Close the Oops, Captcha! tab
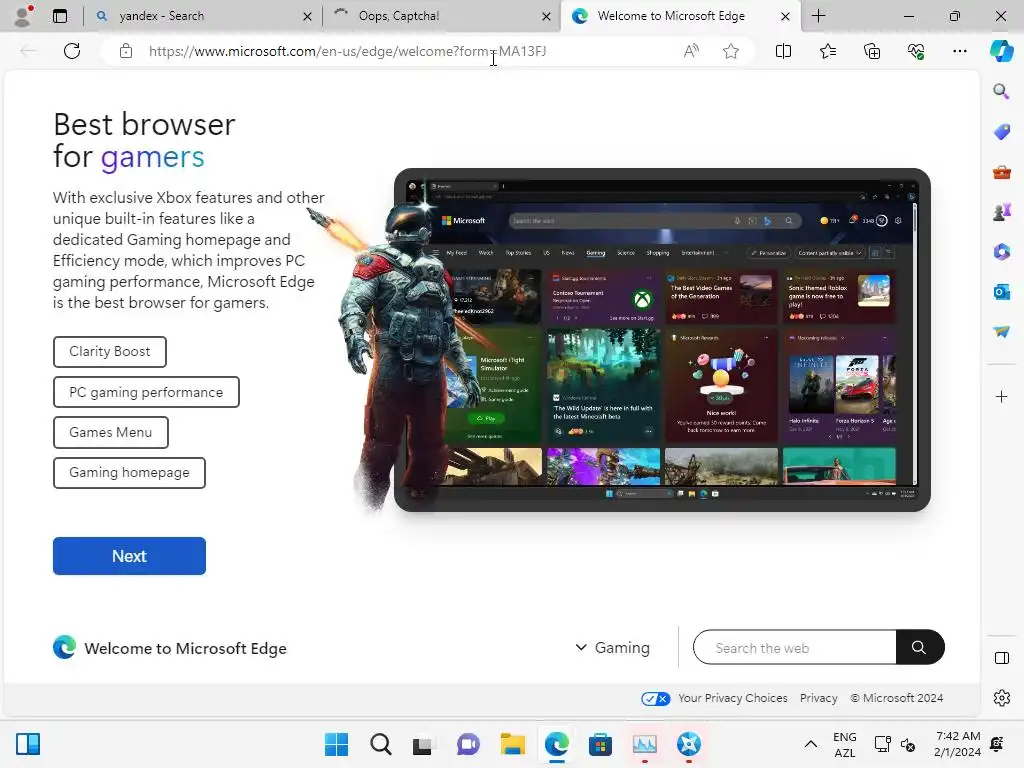Screen dimensions: 1024x768 tap(546, 16)
